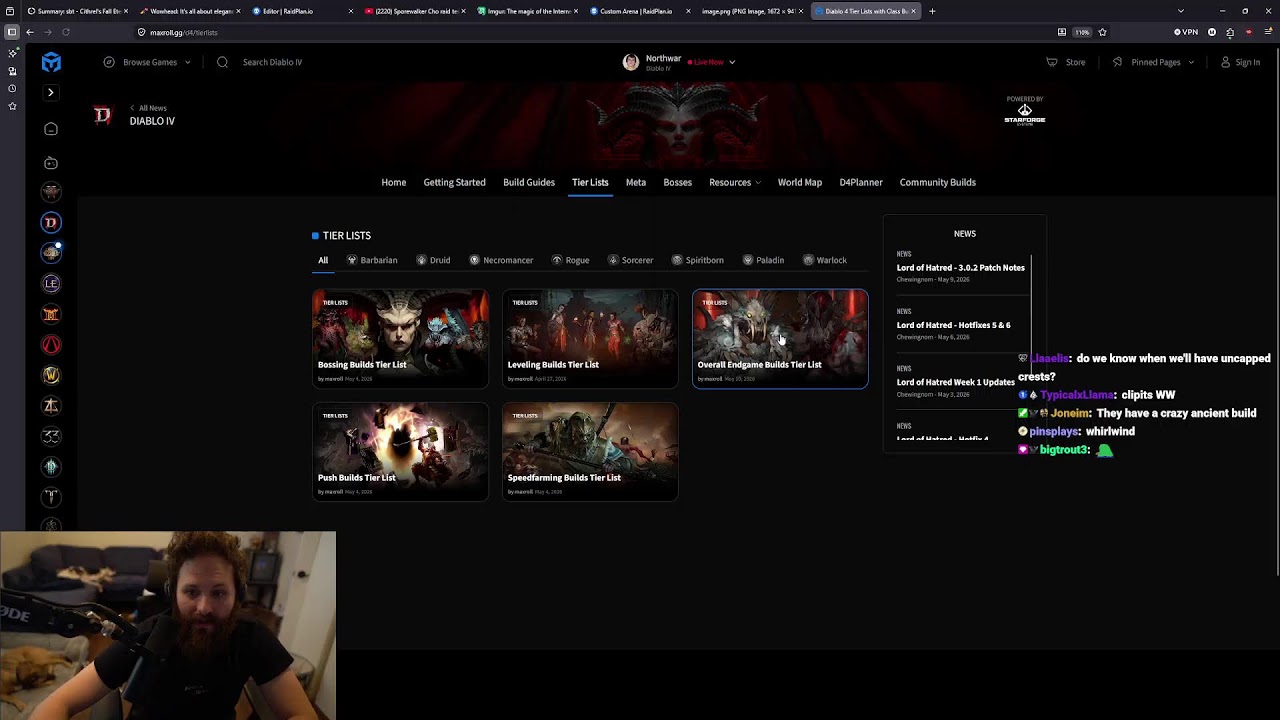Screen dimensions: 1280x720
Task: Open the World Map nav tab
Action: pyautogui.click(x=800, y=182)
